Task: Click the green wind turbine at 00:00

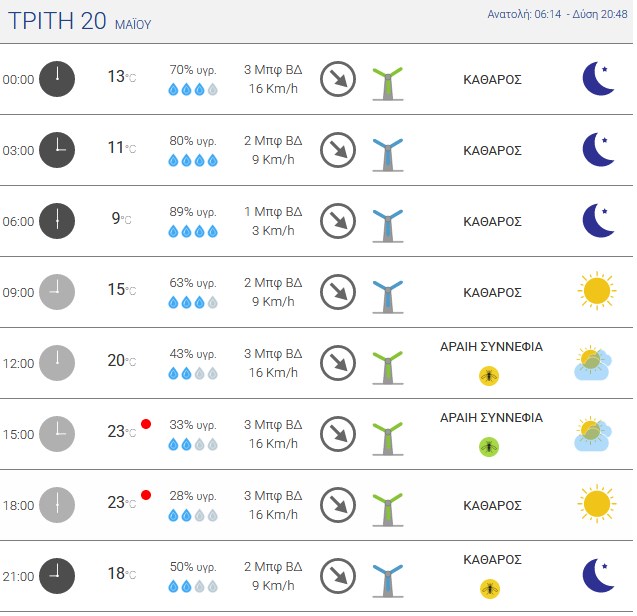Action: (388, 84)
